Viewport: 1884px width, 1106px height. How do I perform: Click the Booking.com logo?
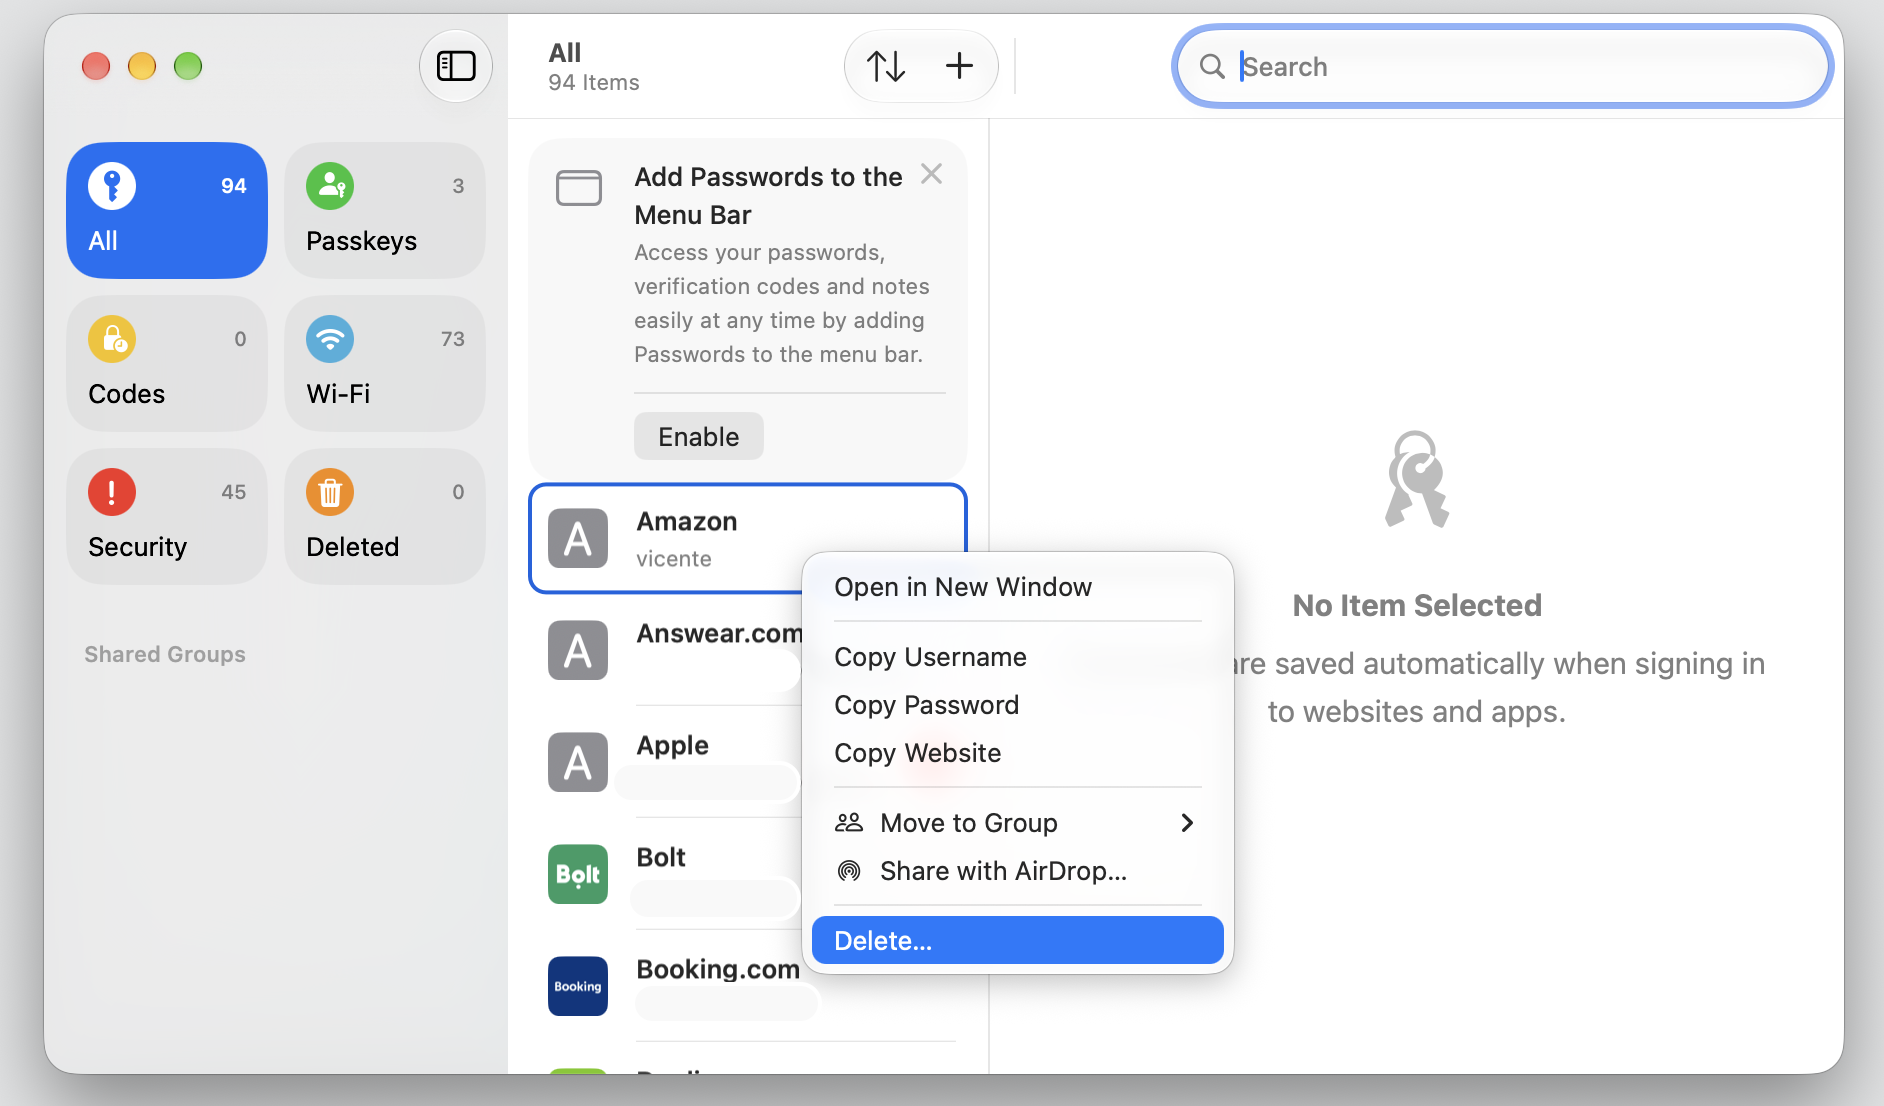578,987
